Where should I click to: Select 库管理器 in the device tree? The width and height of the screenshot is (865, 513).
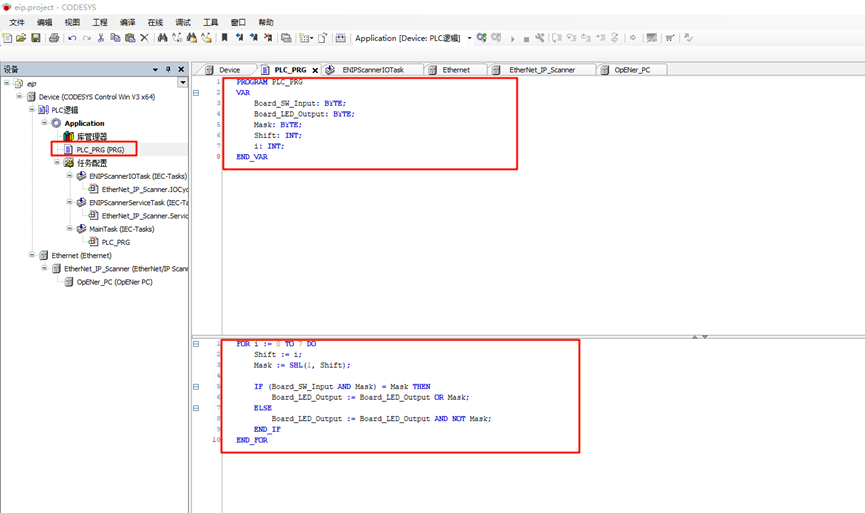(92, 136)
